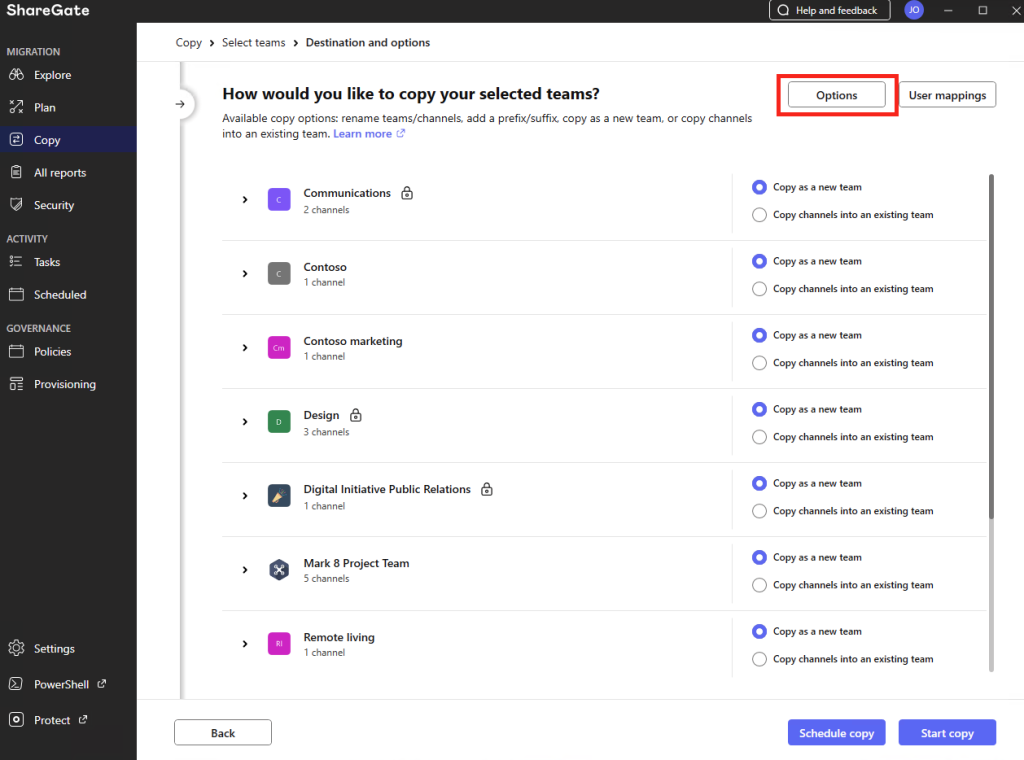Click the Copy icon in sidebar
The height and width of the screenshot is (760, 1024).
pos(16,140)
